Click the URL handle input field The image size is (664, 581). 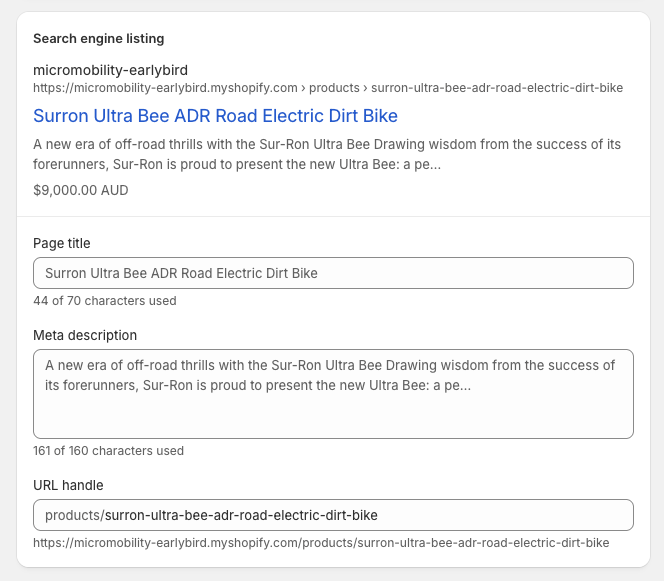pos(333,515)
